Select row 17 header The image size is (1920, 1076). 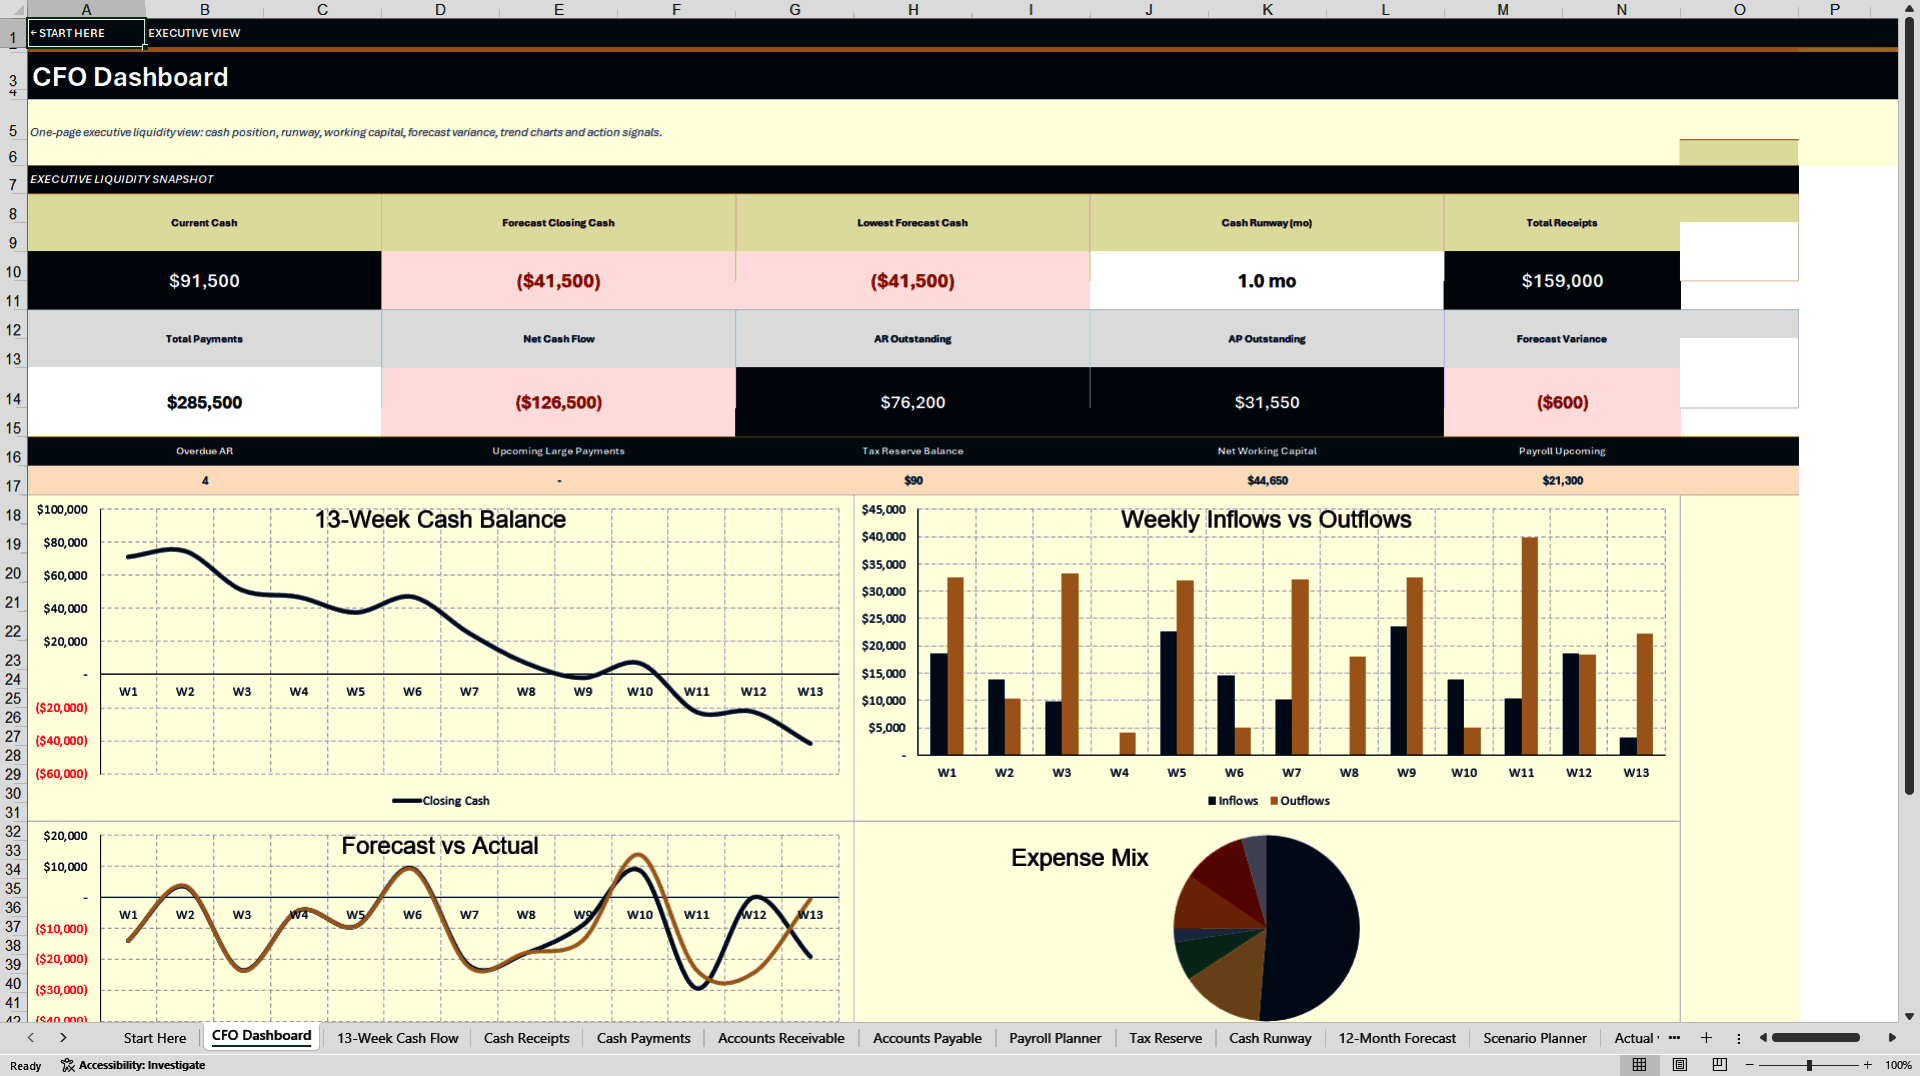[13, 486]
